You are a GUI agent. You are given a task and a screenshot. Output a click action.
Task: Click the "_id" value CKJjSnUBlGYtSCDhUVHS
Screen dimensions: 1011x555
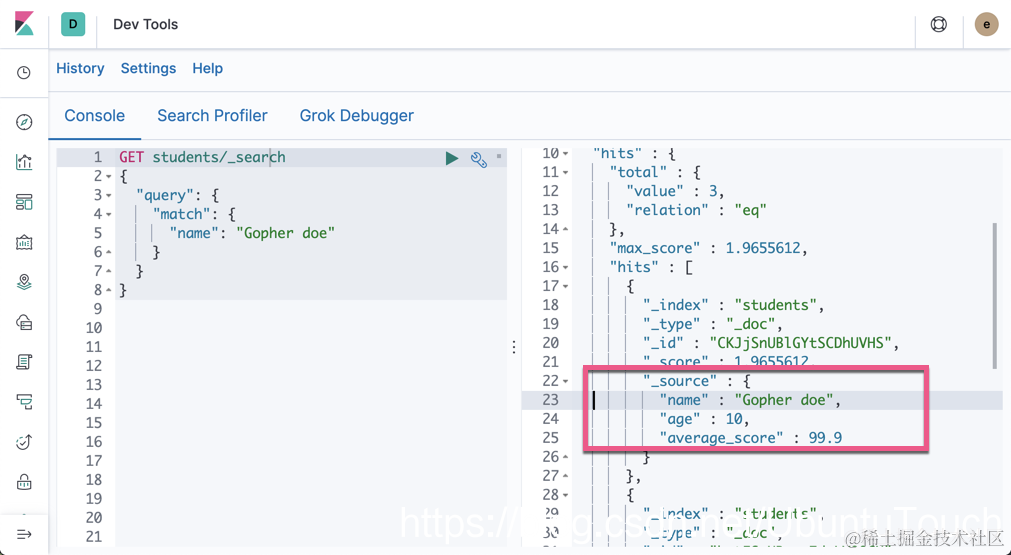click(x=800, y=343)
